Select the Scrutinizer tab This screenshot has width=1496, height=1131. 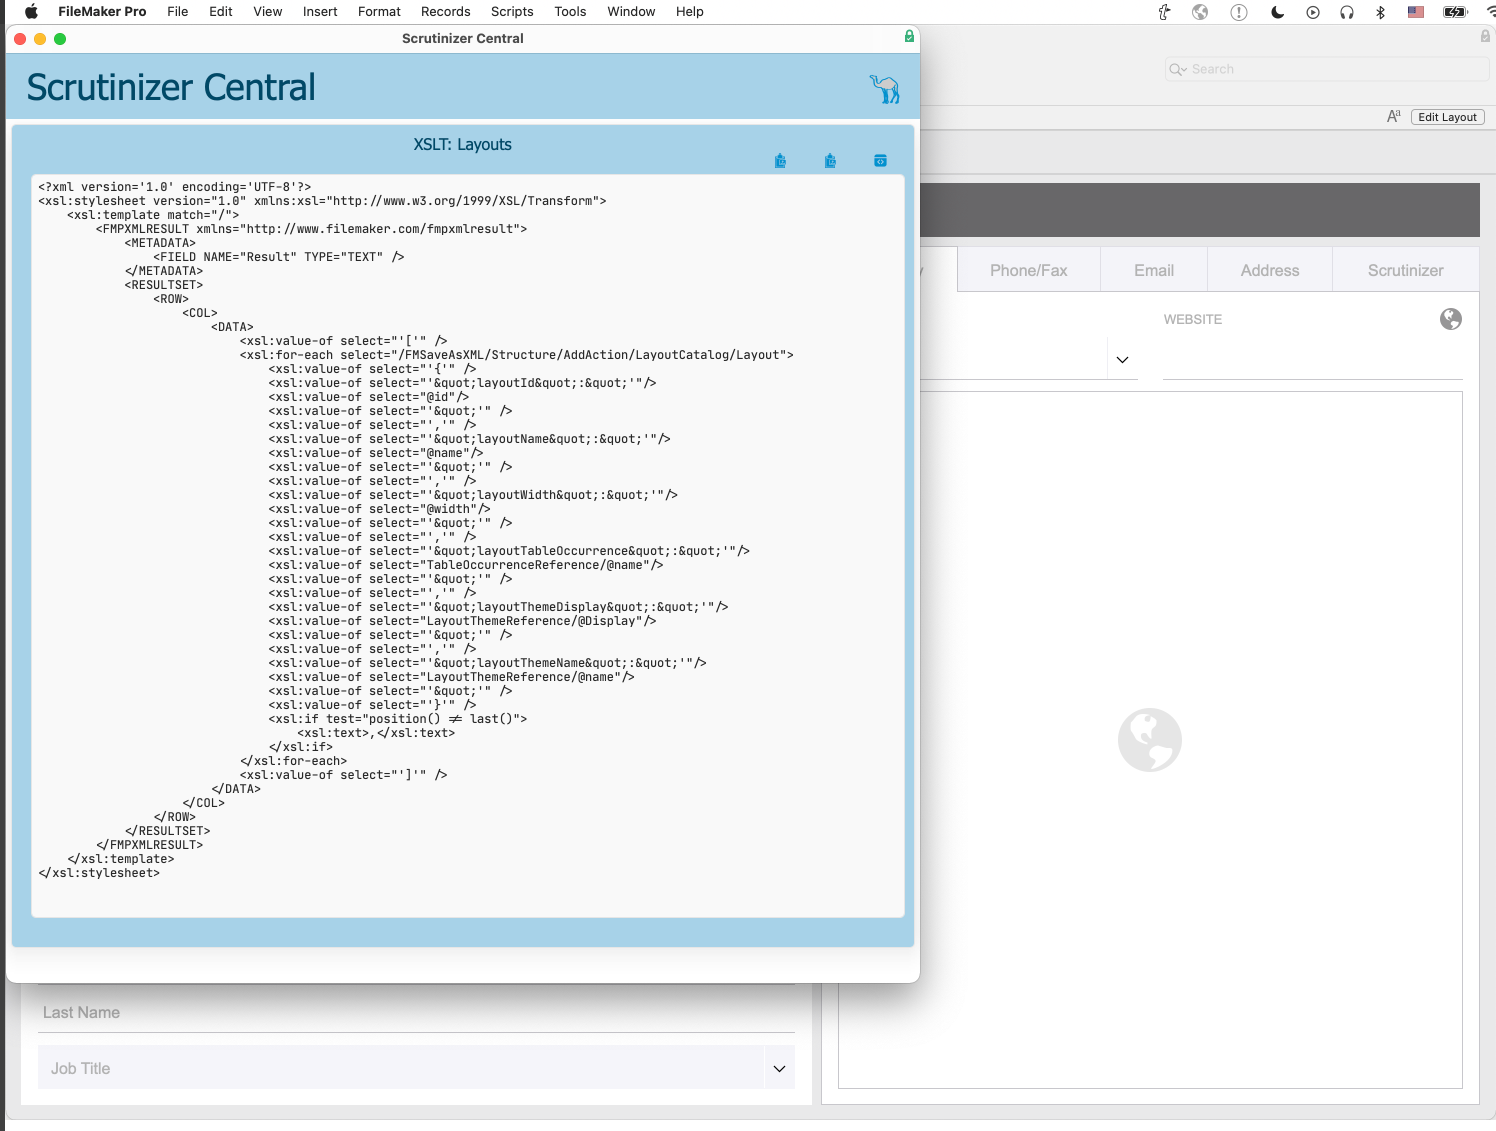pos(1405,270)
